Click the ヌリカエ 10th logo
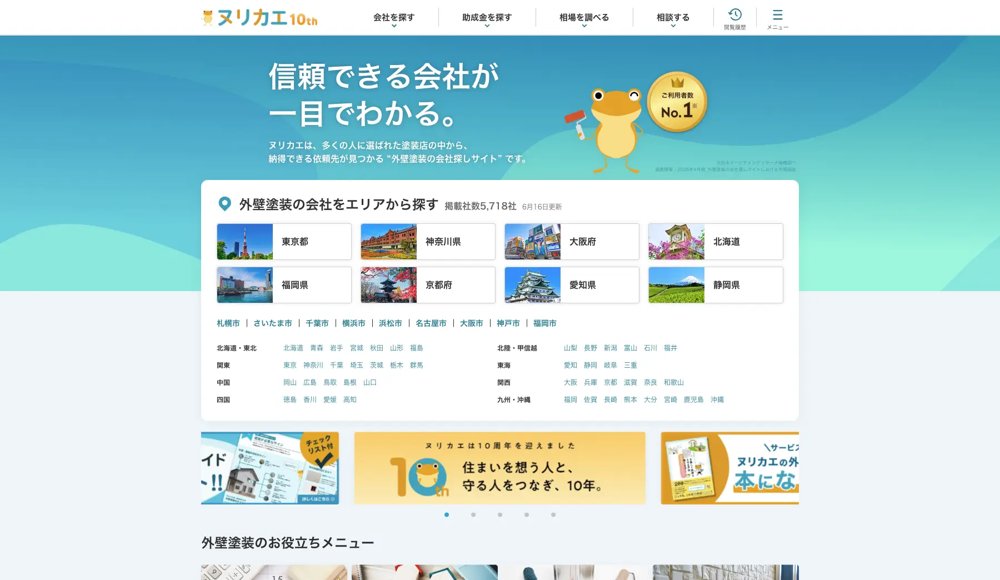 (259, 17)
